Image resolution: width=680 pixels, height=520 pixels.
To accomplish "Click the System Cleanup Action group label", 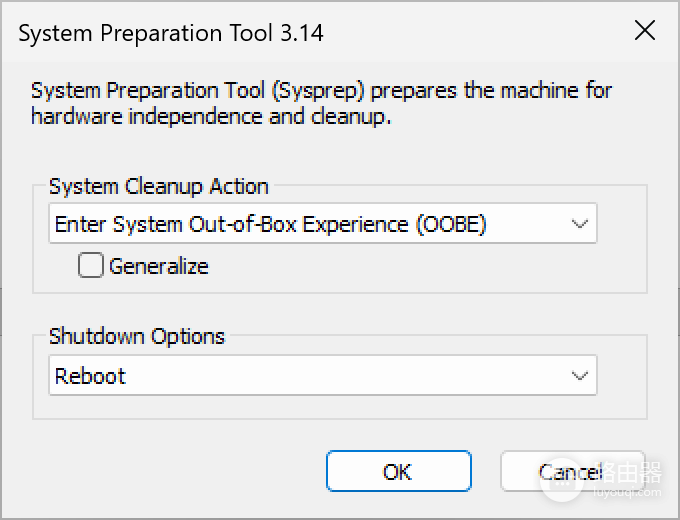I will (159, 186).
